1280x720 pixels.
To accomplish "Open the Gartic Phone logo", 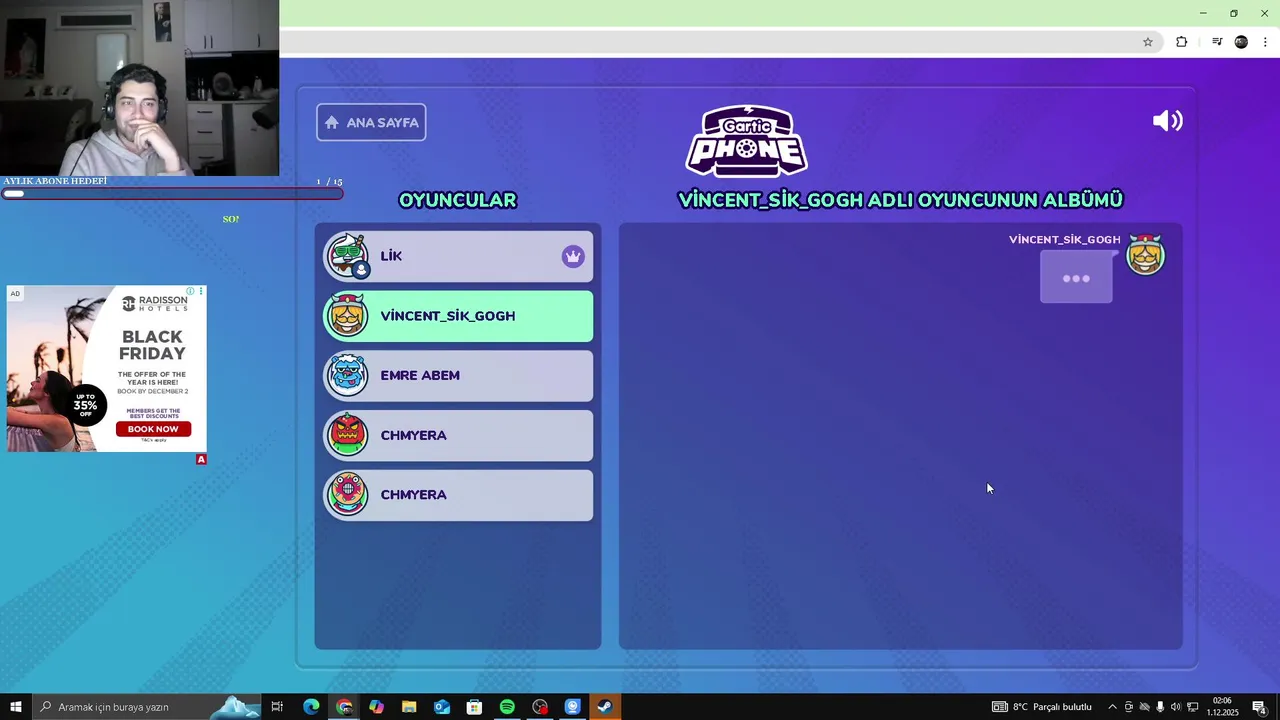I will (746, 141).
